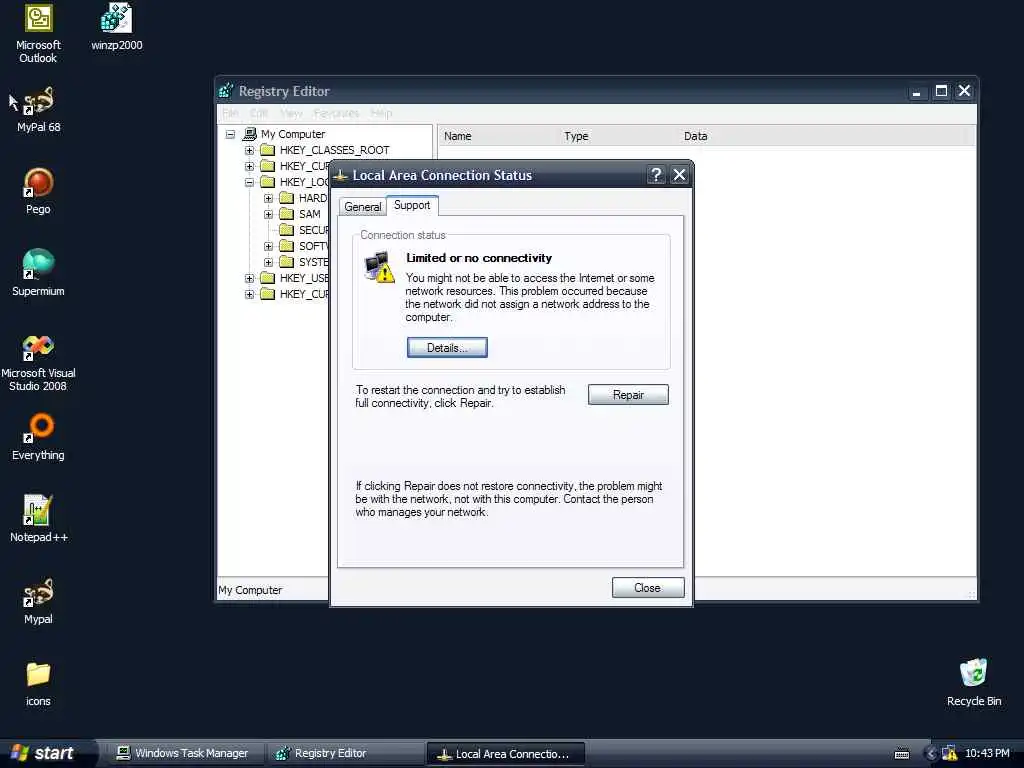
Task: Switch to the General tab
Action: coord(362,206)
